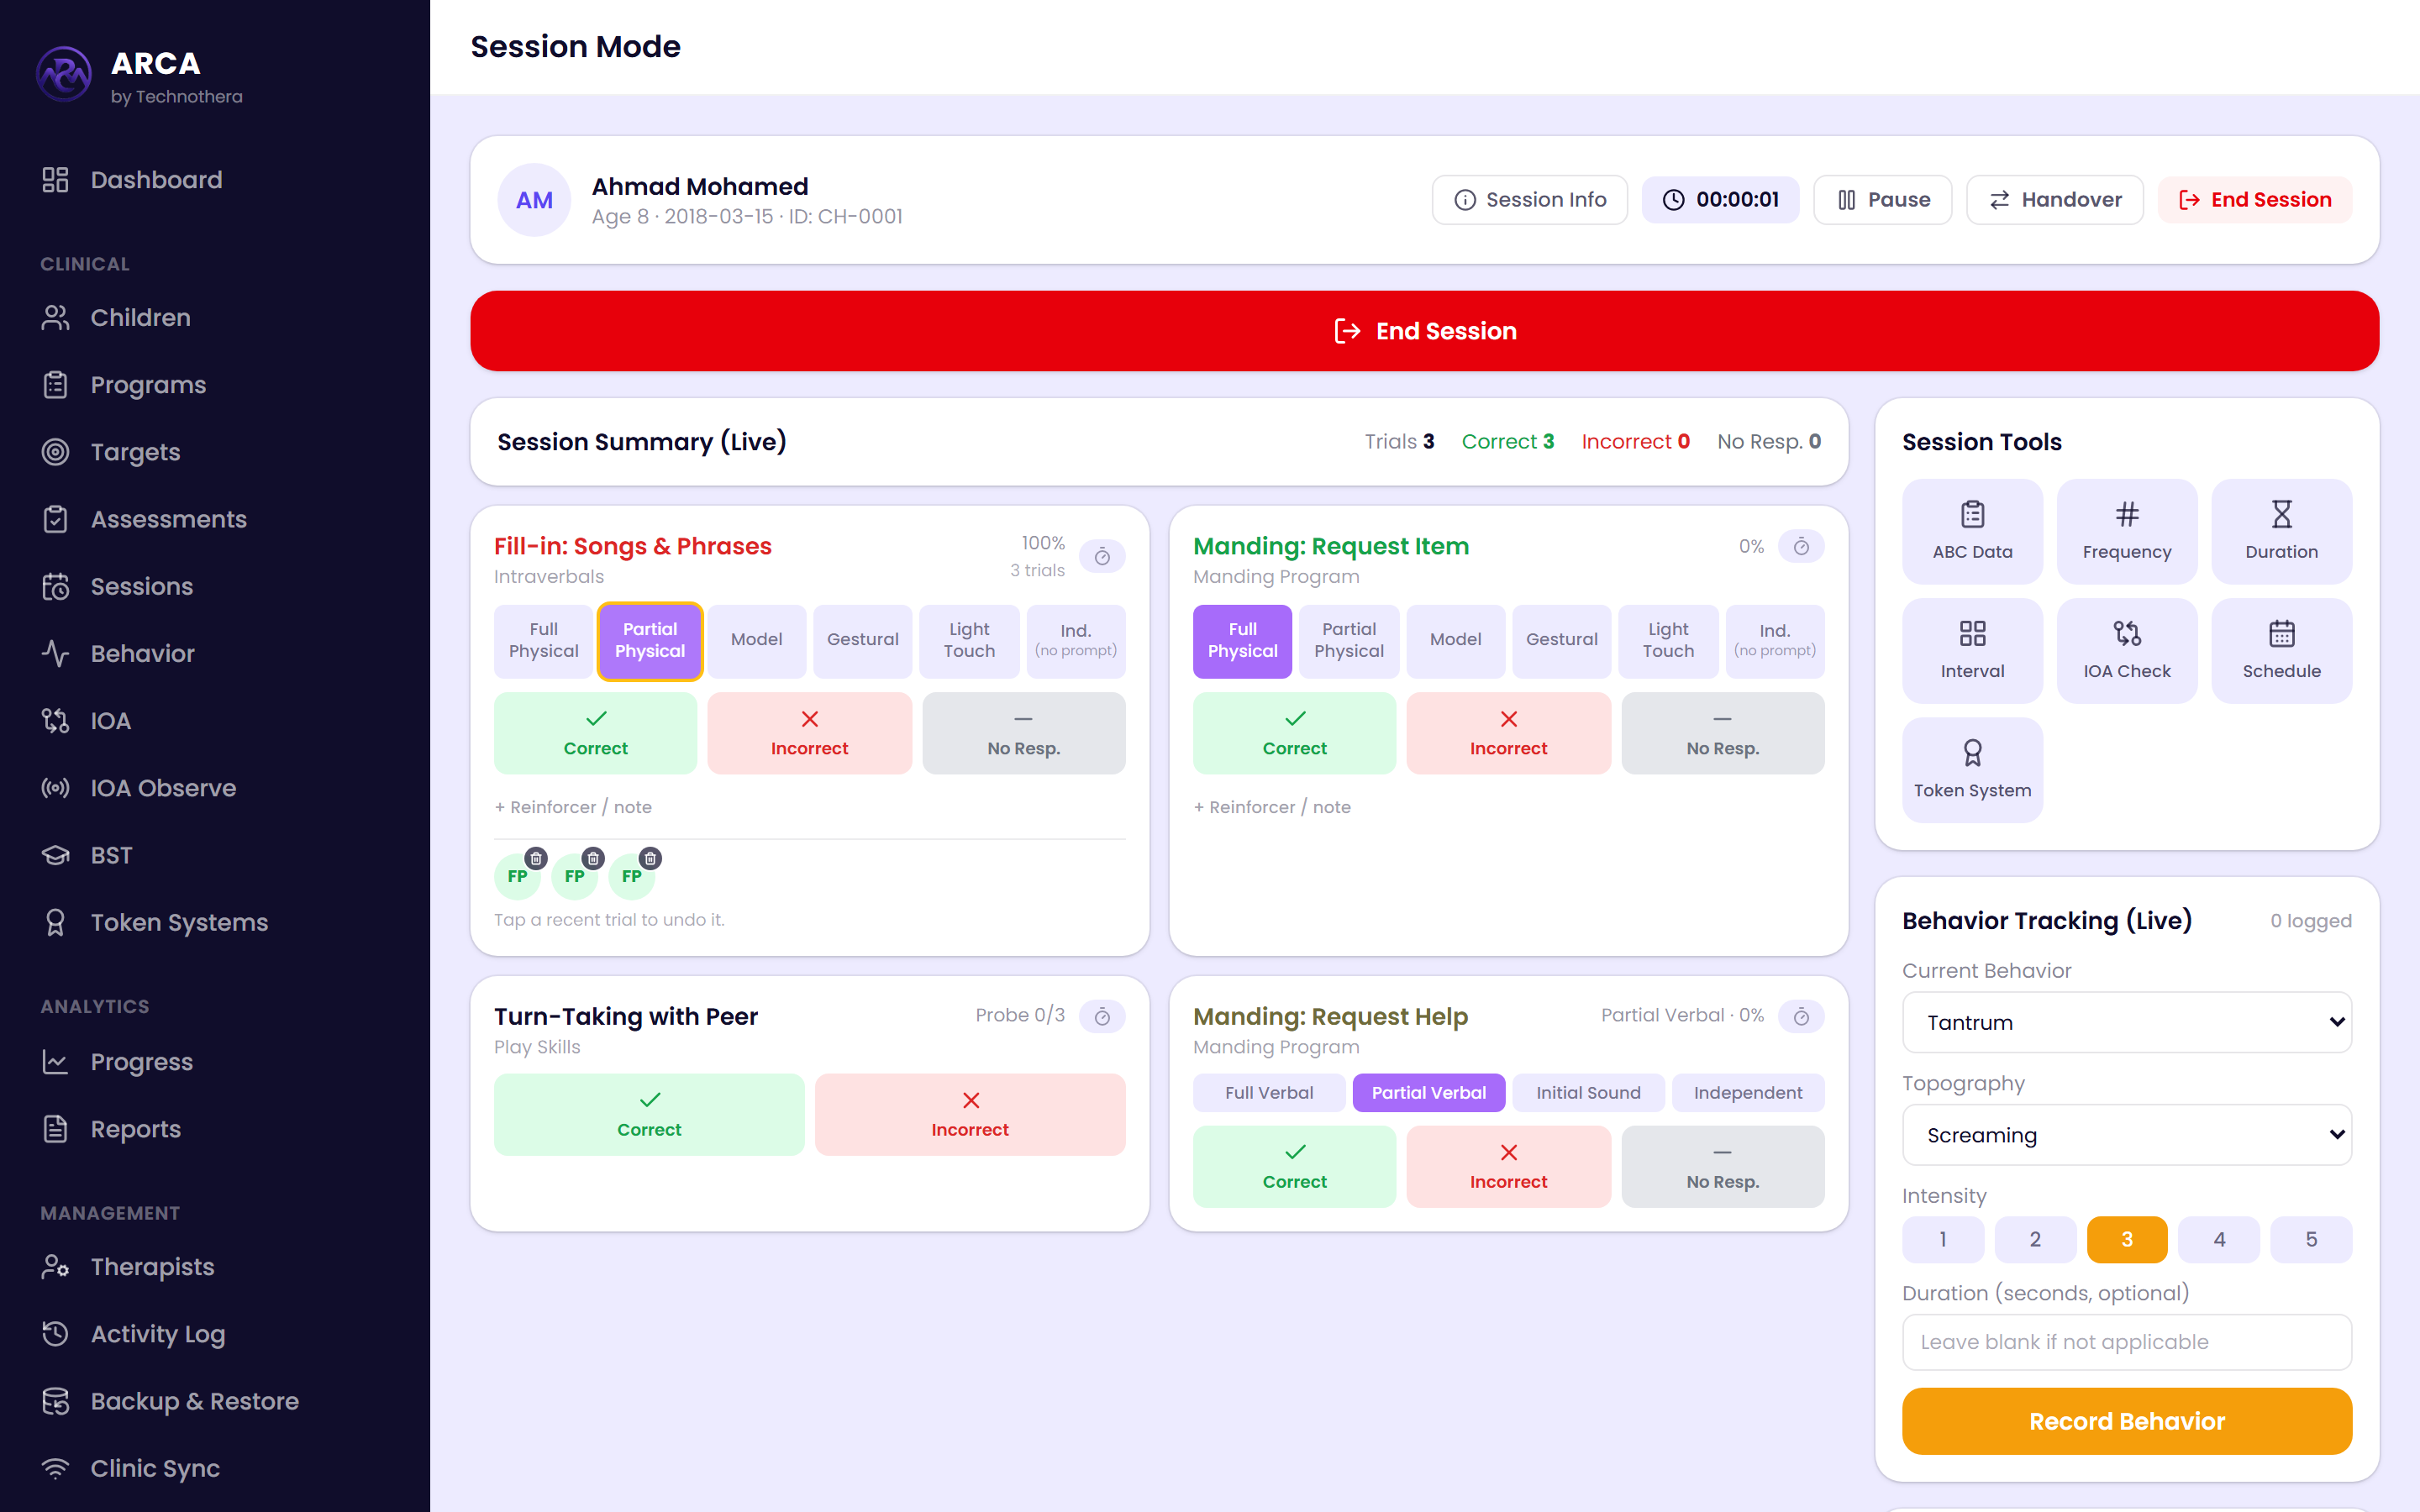This screenshot has width=2420, height=1512.
Task: Set behavior intensity to 5
Action: pos(2311,1240)
